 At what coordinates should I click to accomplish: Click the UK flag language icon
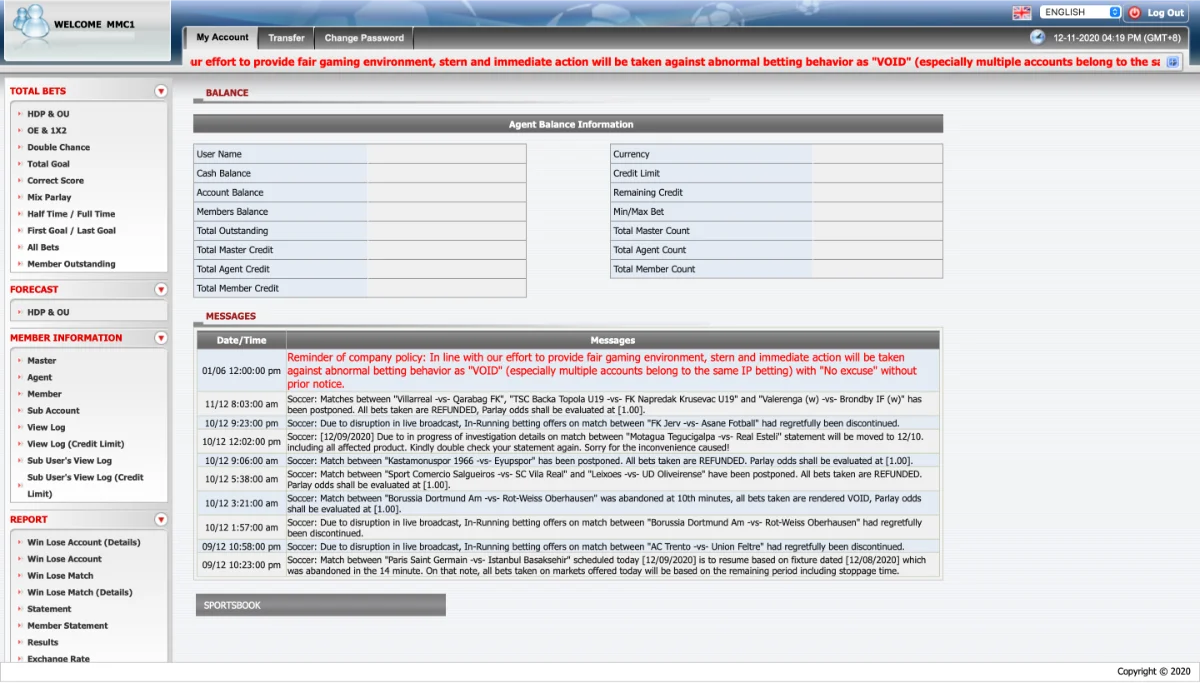(x=1021, y=13)
